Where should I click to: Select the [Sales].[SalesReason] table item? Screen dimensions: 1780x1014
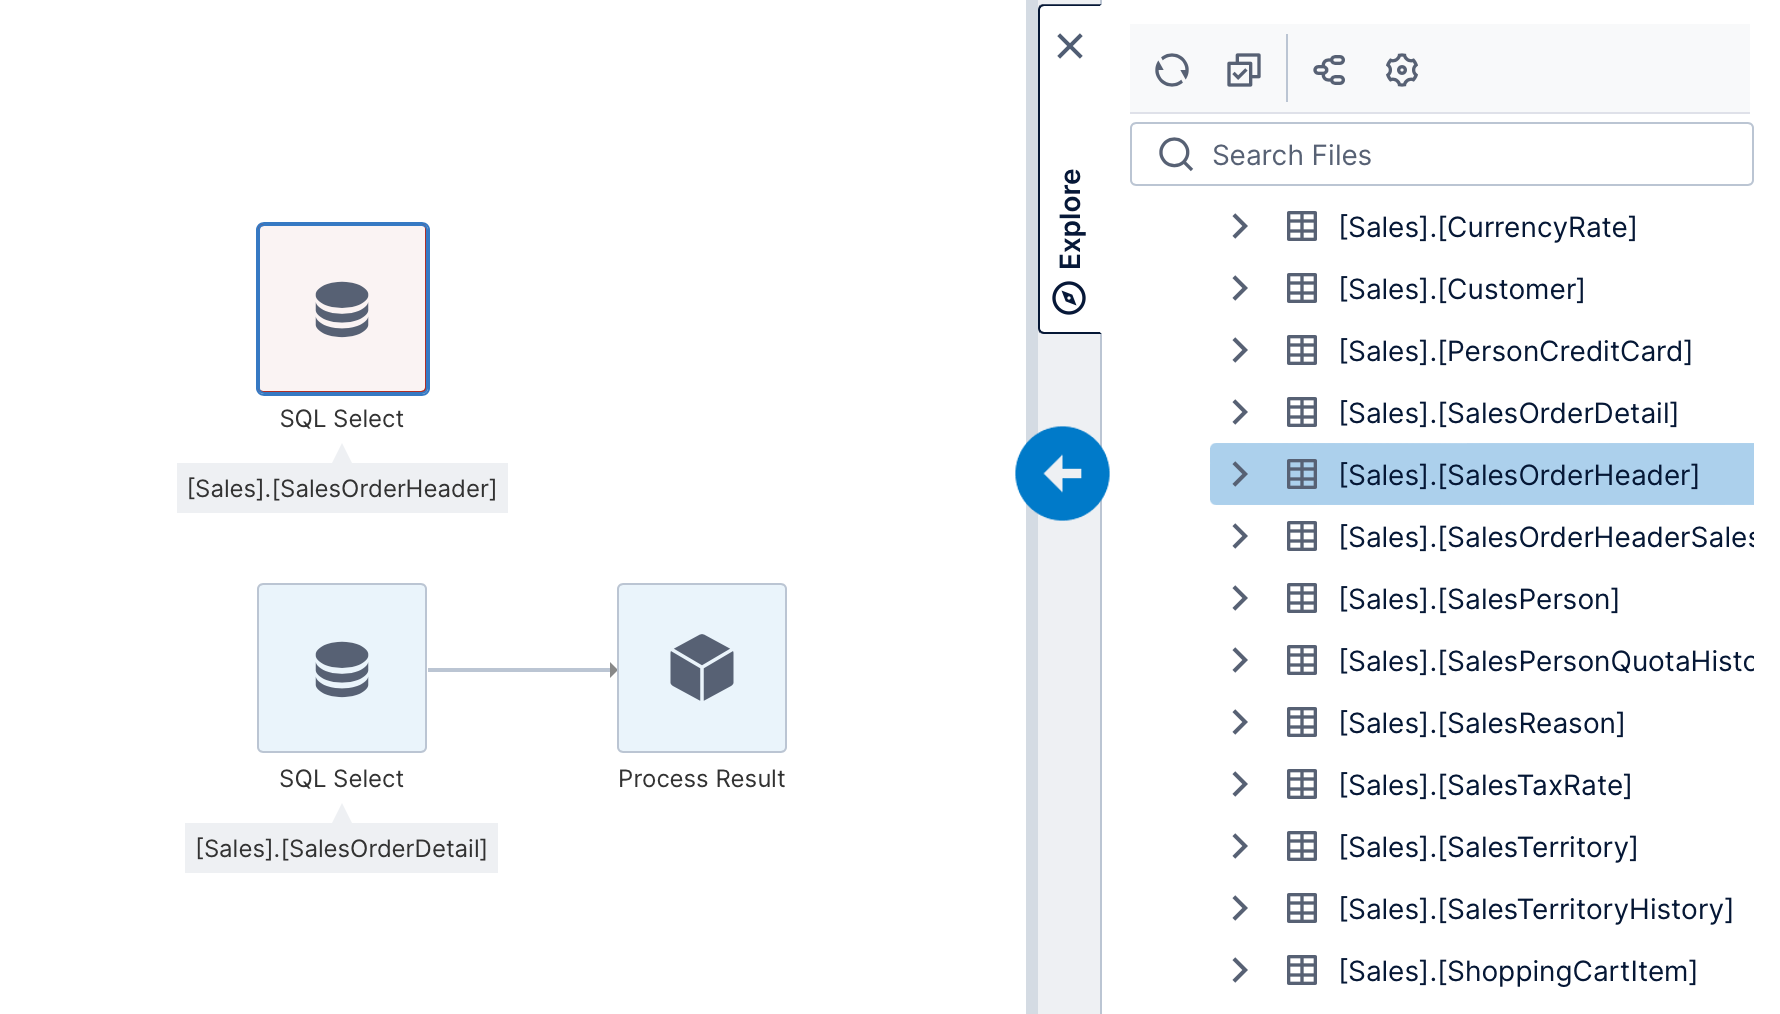1481,723
